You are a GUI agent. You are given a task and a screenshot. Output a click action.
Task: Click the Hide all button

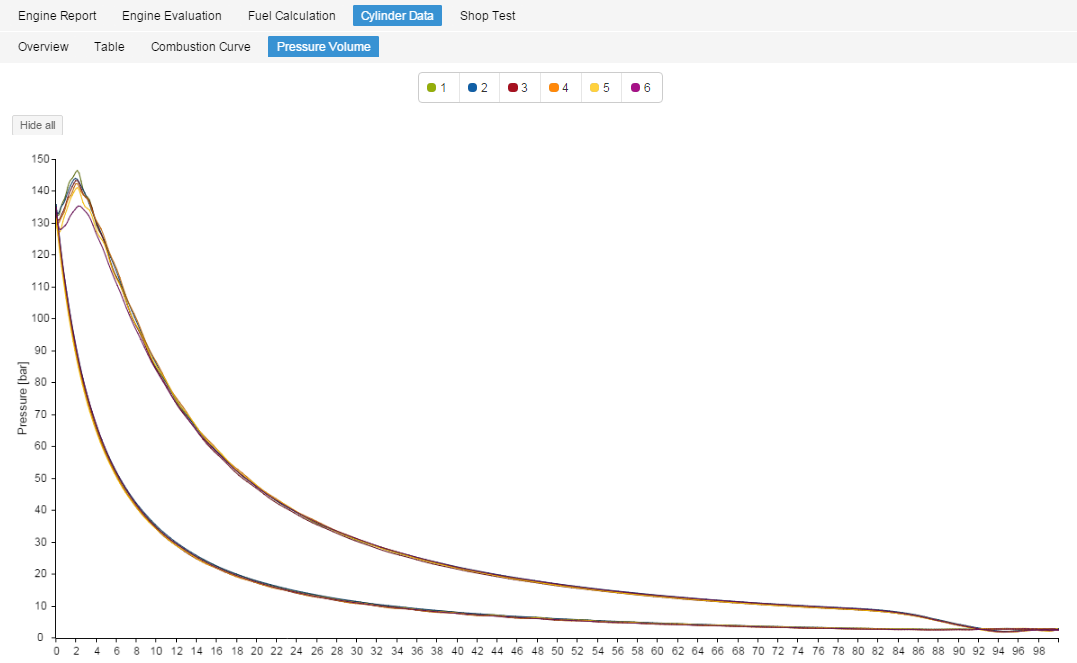(x=36, y=124)
